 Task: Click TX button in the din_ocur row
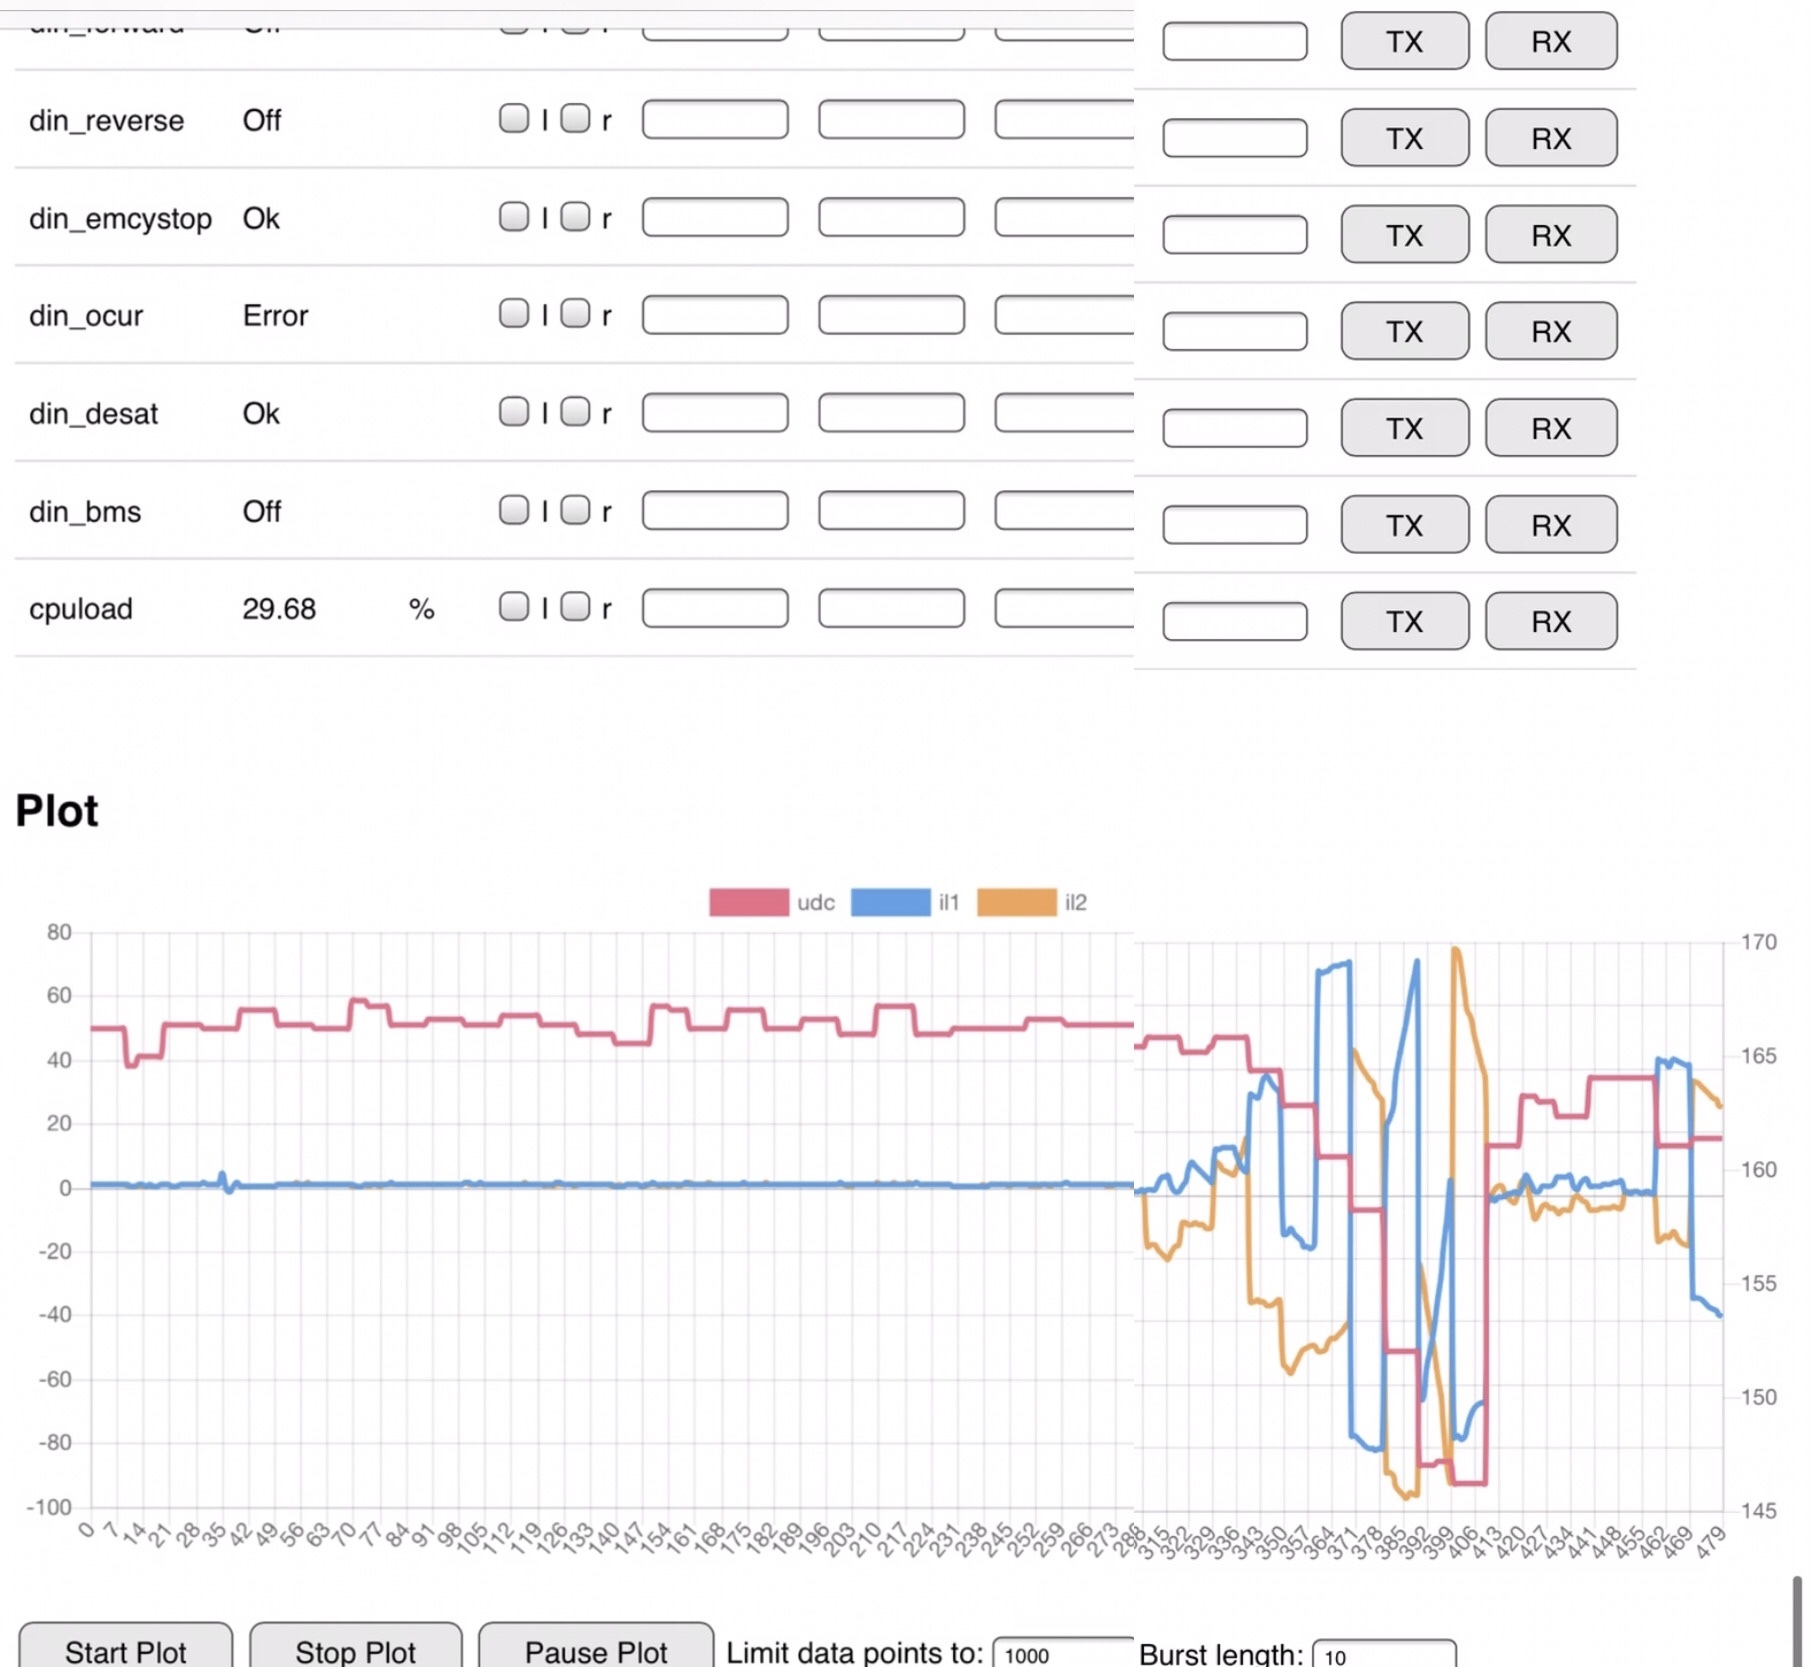pos(1403,331)
